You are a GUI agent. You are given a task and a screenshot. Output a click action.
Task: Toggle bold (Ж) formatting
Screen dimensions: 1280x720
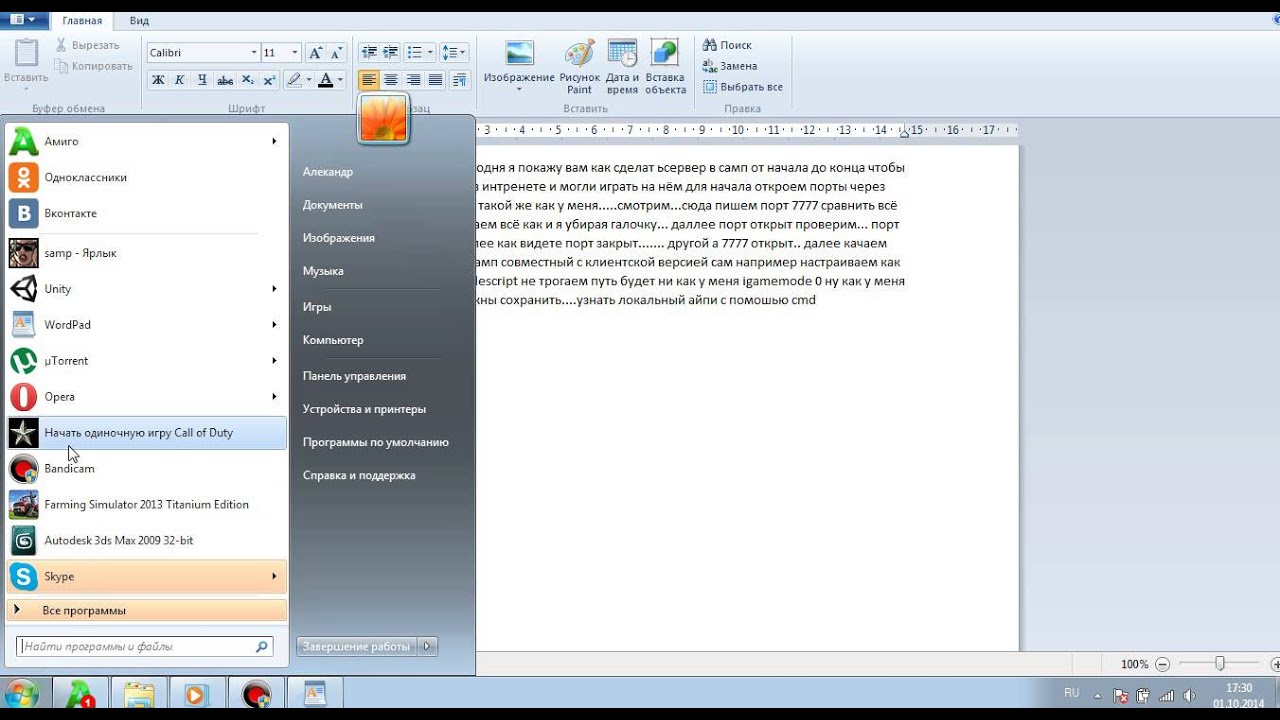(x=158, y=80)
